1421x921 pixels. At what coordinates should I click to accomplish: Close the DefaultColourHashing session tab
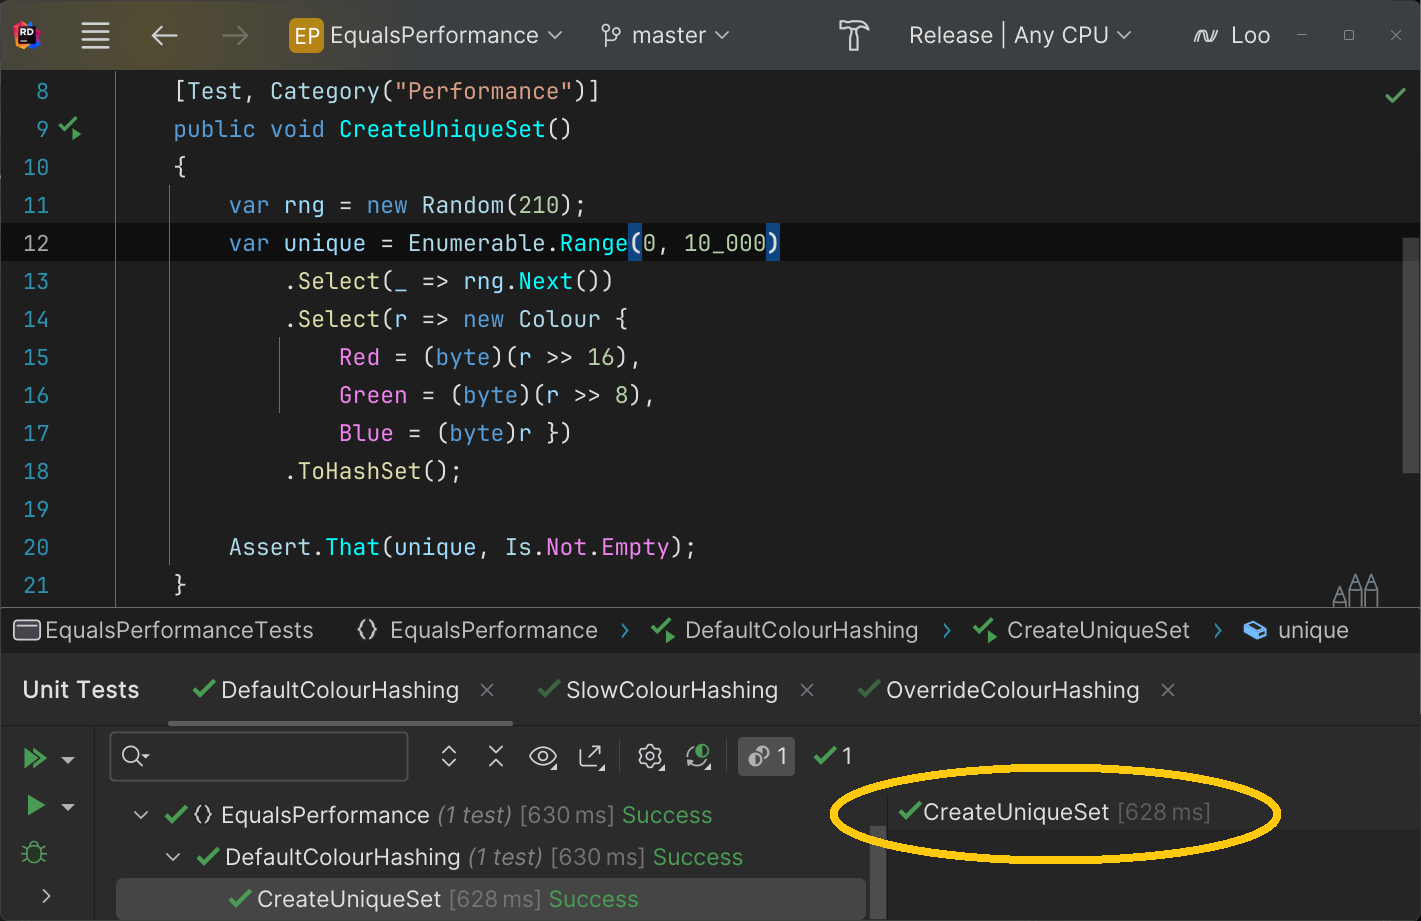pyautogui.click(x=487, y=690)
